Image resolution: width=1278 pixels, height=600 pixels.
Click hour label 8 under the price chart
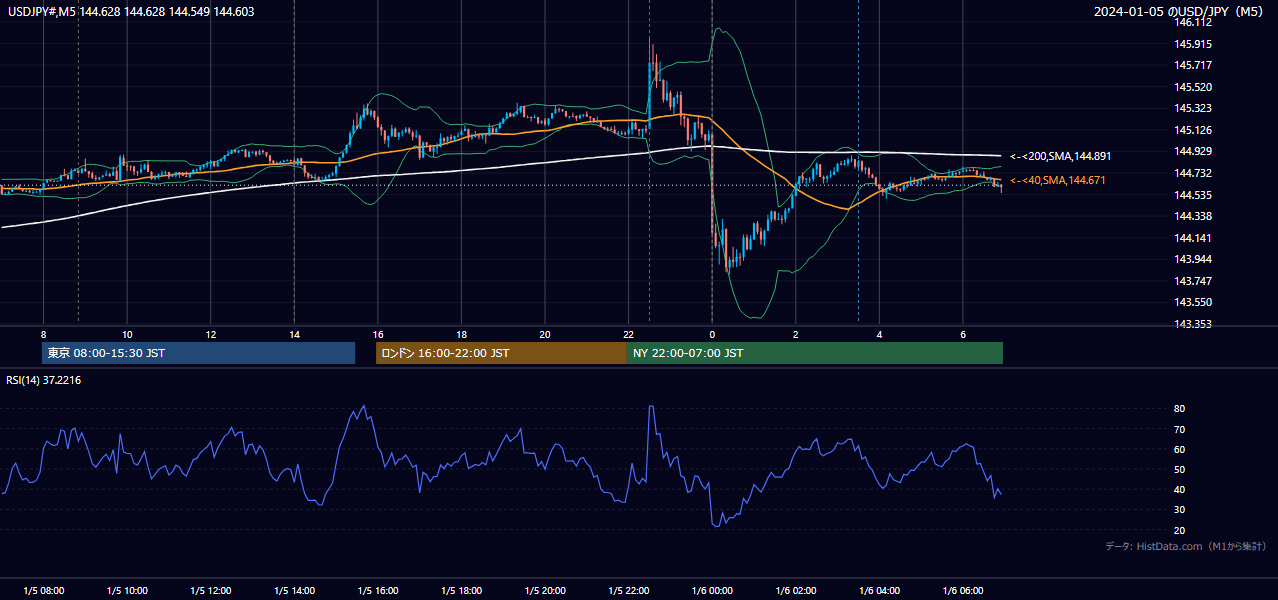point(43,334)
